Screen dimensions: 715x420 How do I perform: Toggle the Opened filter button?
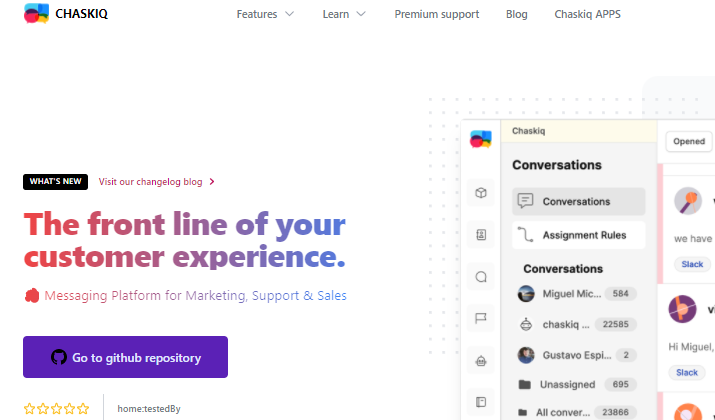pos(689,141)
